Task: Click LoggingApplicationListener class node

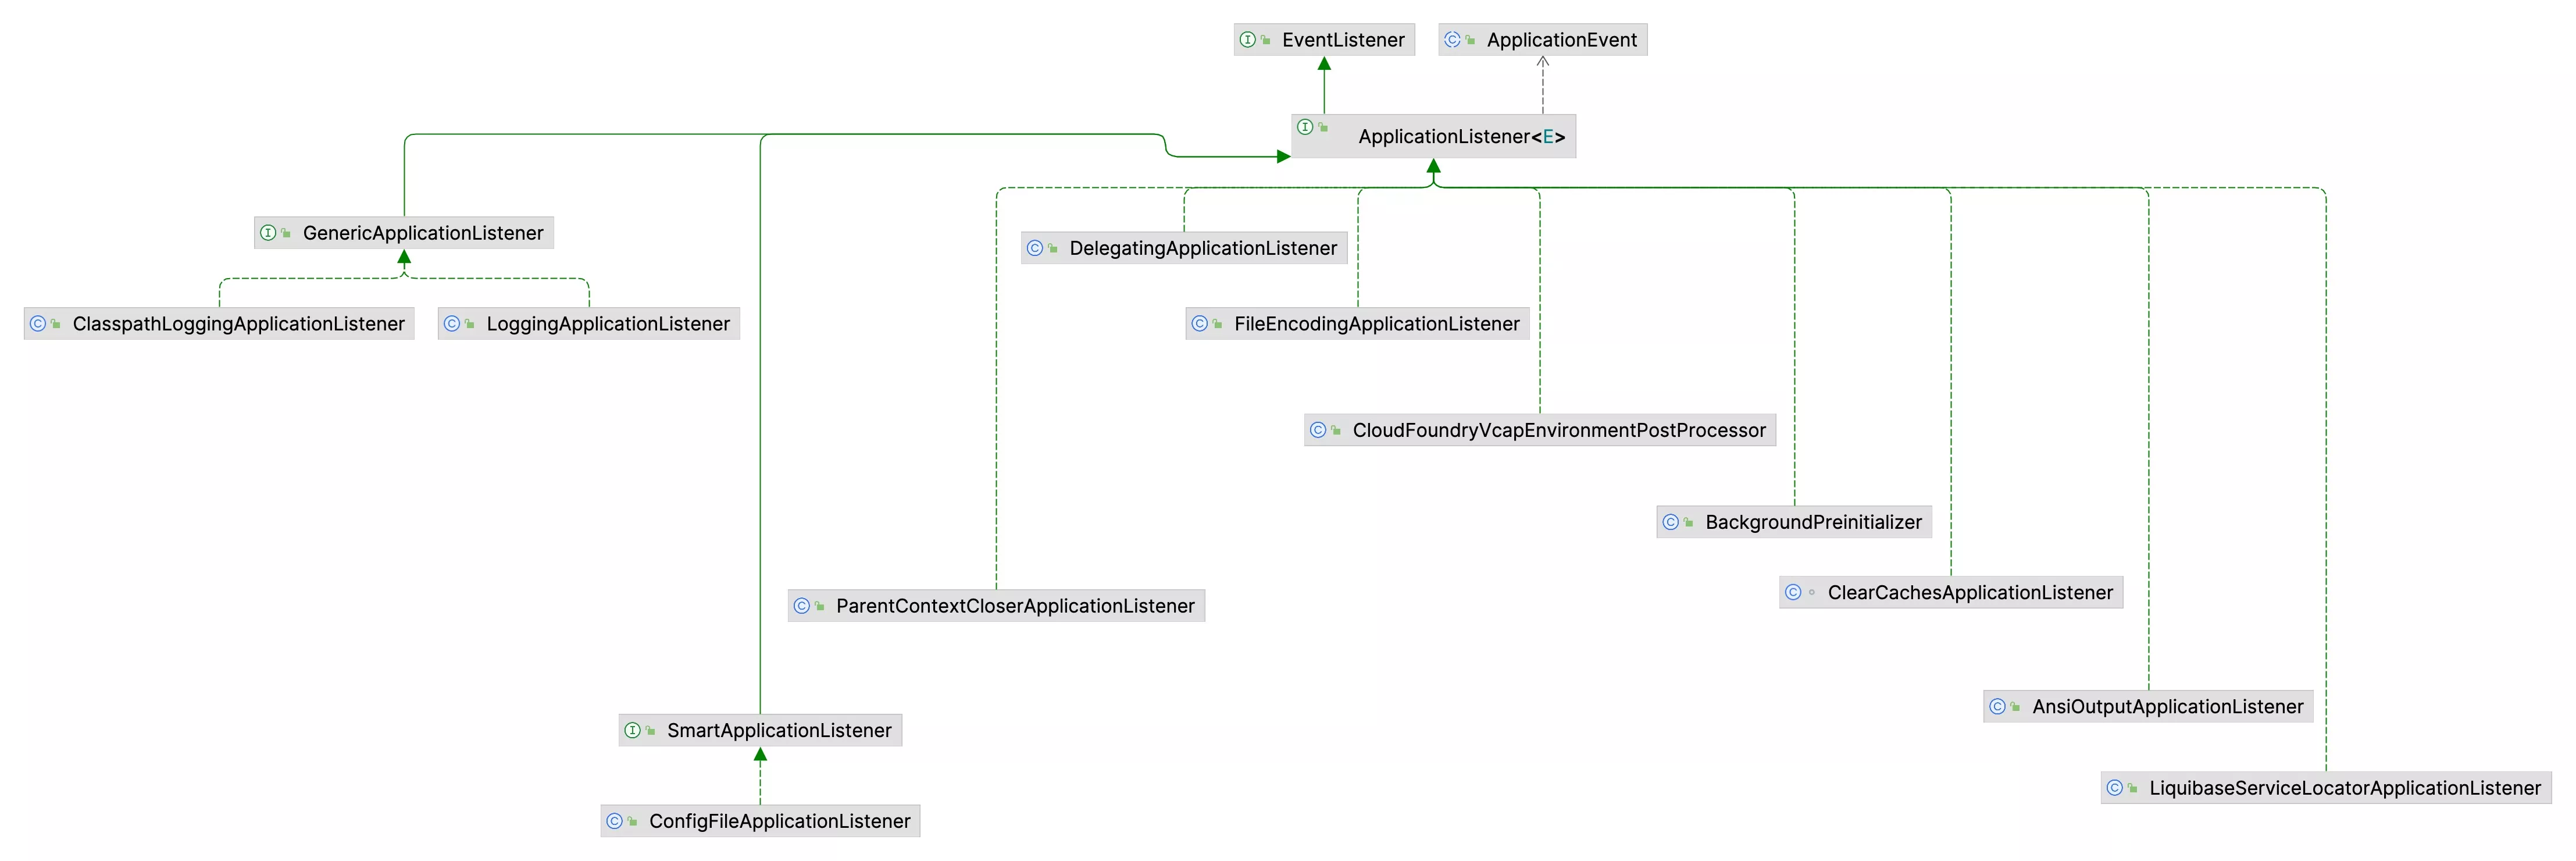Action: 589,324
